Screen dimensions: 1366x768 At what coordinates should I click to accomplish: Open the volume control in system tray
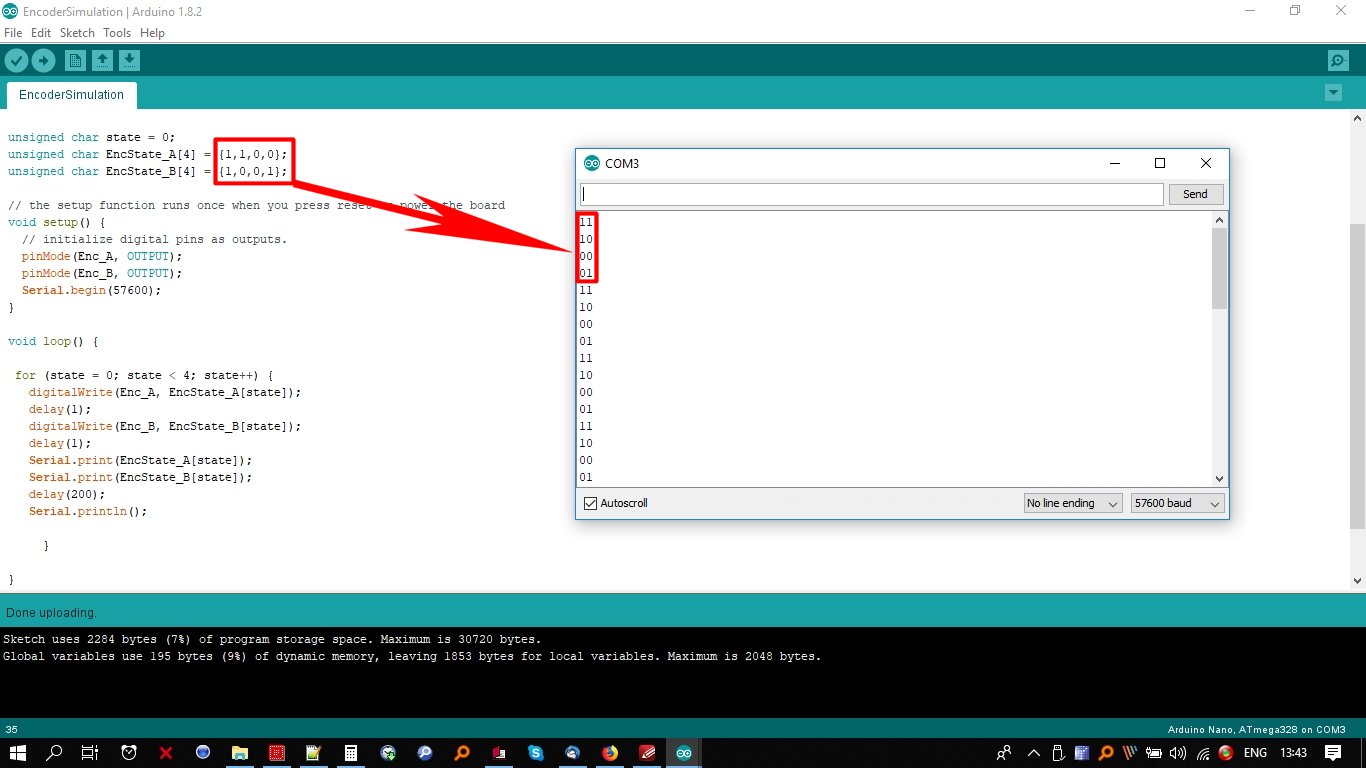coord(1178,753)
